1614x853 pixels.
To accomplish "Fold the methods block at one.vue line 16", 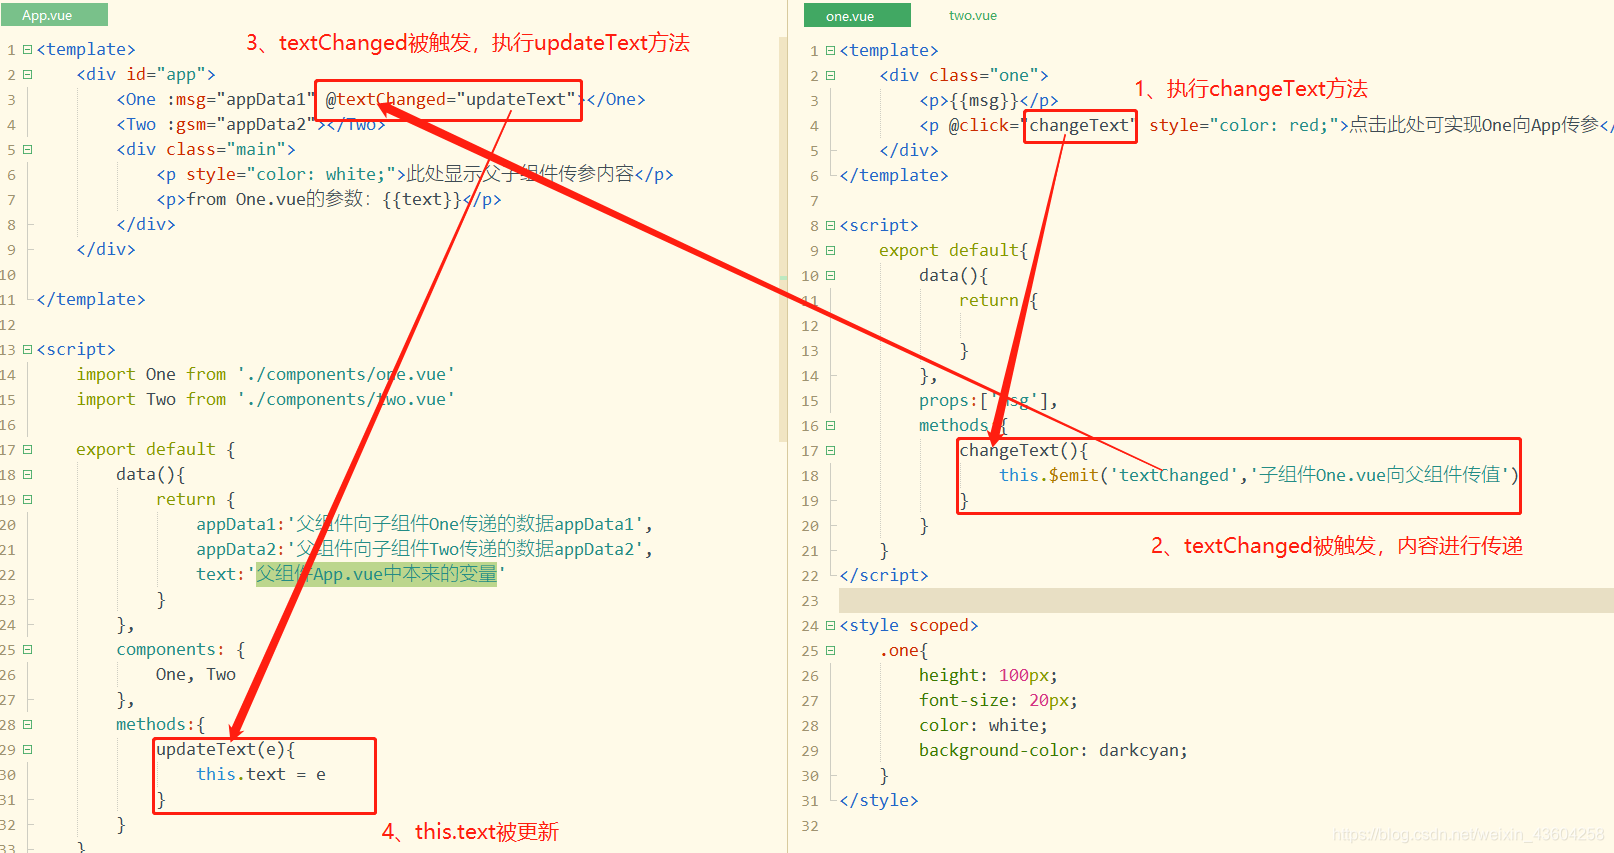I will [x=830, y=425].
